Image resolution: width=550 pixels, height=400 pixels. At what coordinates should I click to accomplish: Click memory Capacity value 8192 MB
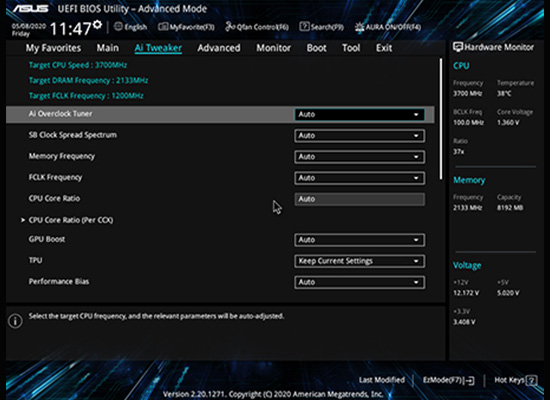(510, 208)
